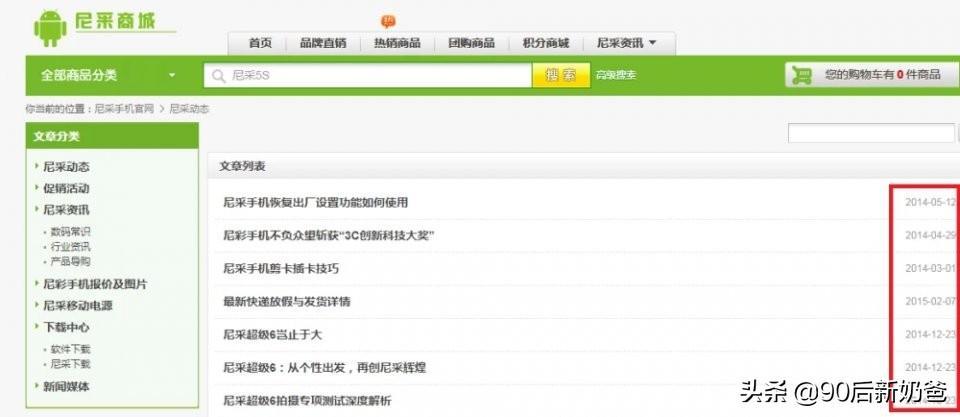Image resolution: width=960 pixels, height=417 pixels.
Task: Open the 首页 navigation tab
Action: click(260, 43)
